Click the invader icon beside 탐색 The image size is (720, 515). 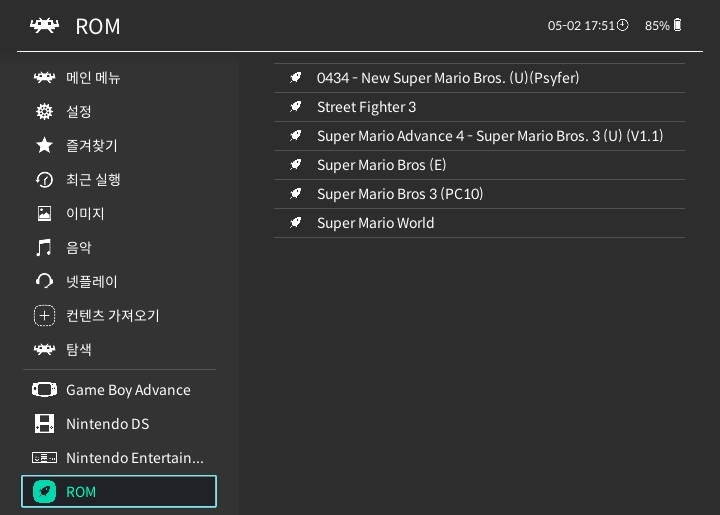(x=45, y=349)
